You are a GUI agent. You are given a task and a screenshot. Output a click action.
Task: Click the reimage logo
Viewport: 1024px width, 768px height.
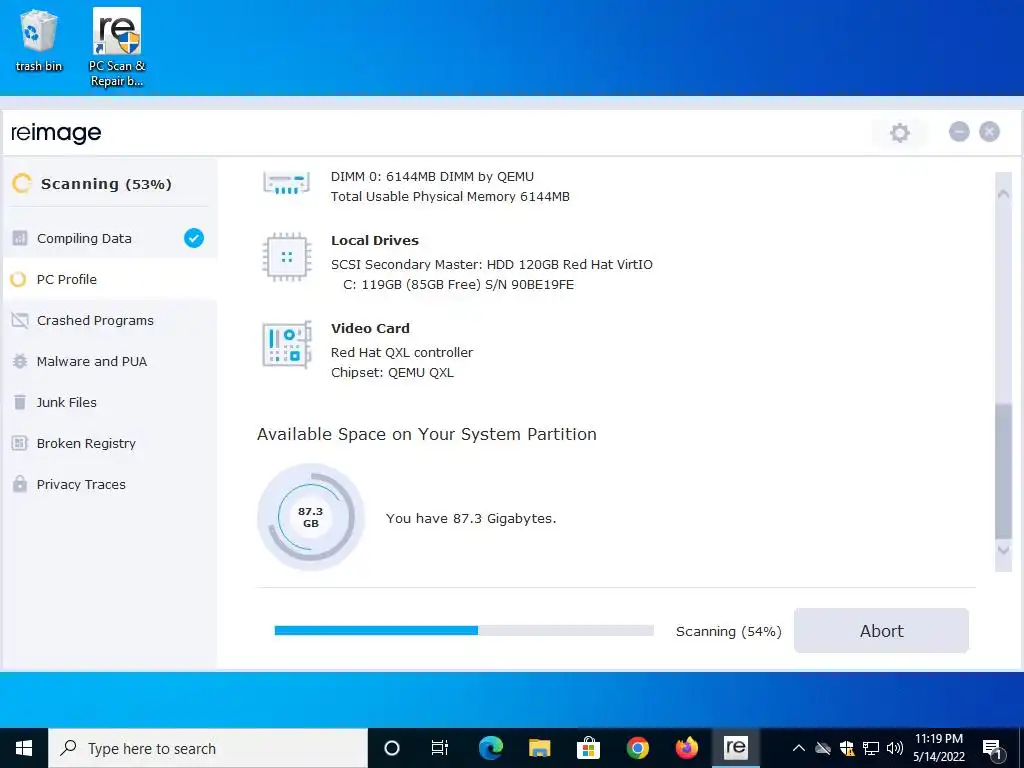56,133
